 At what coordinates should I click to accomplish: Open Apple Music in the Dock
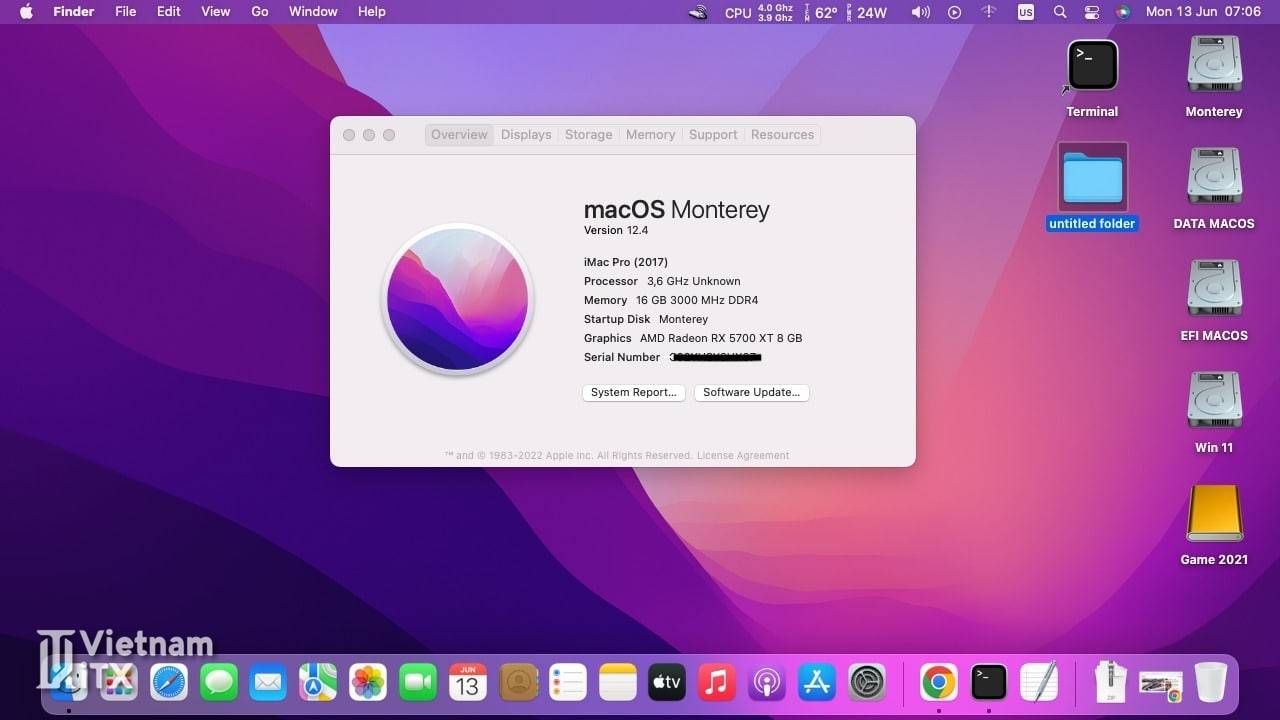pos(716,683)
